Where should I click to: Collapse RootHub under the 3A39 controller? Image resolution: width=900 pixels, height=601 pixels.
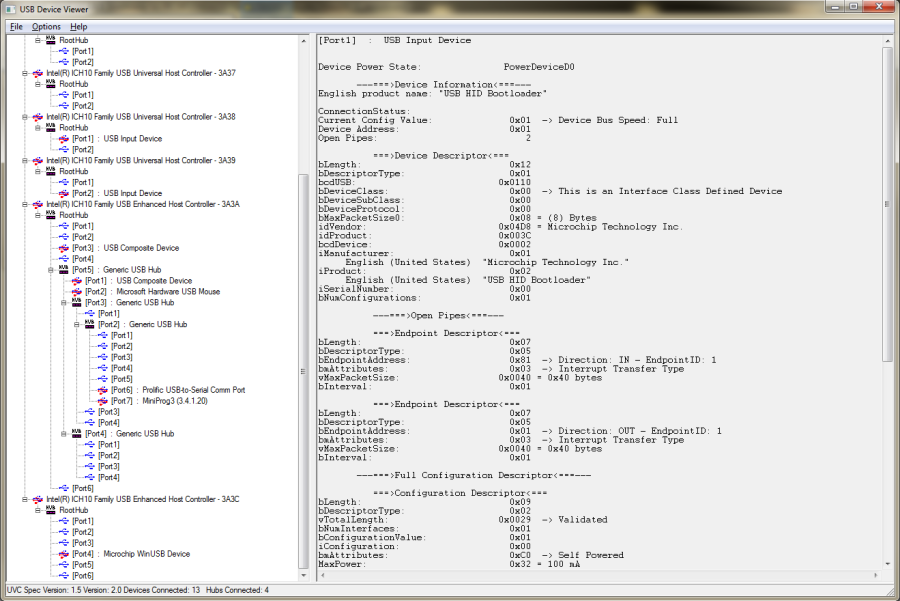[x=37, y=171]
